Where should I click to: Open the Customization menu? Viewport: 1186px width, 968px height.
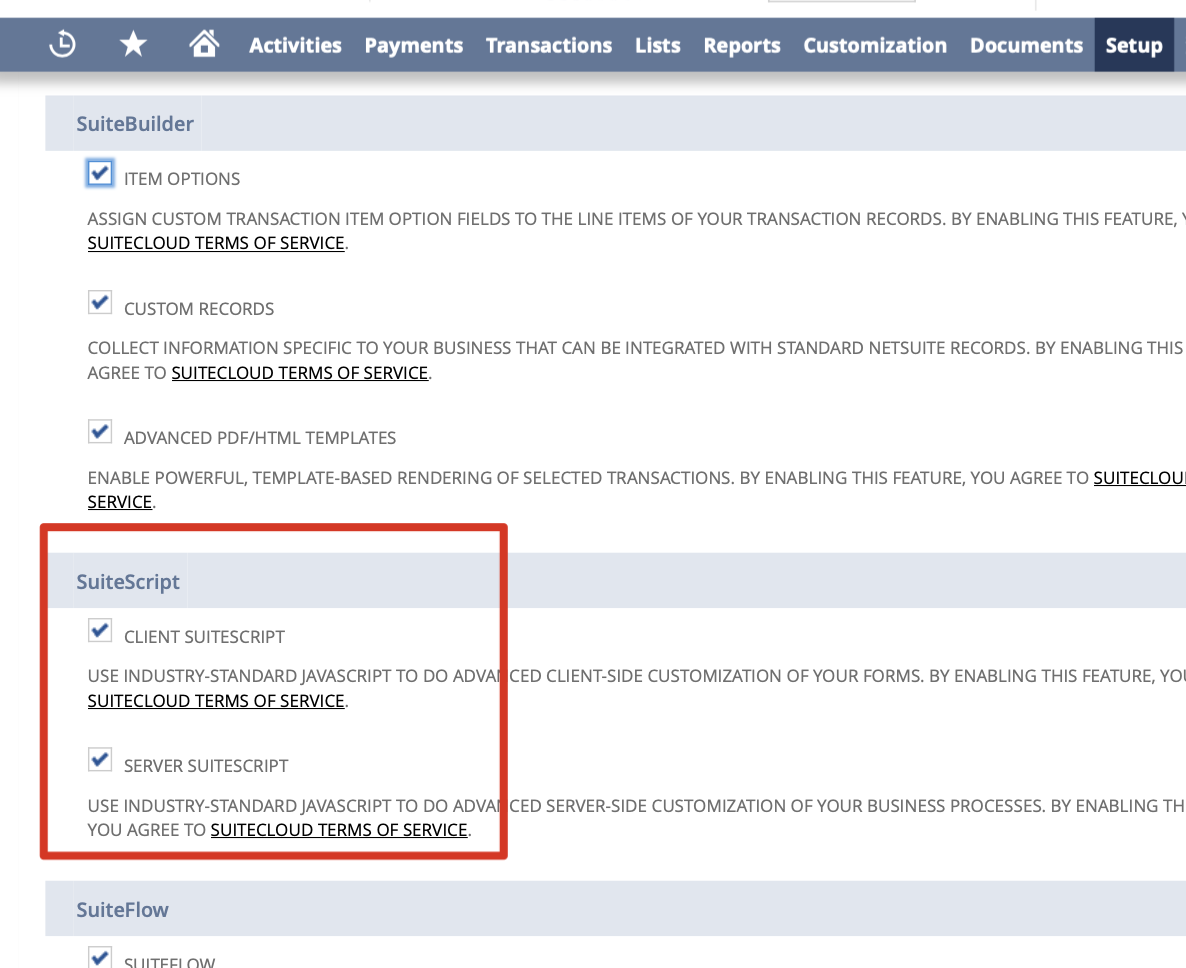(875, 45)
